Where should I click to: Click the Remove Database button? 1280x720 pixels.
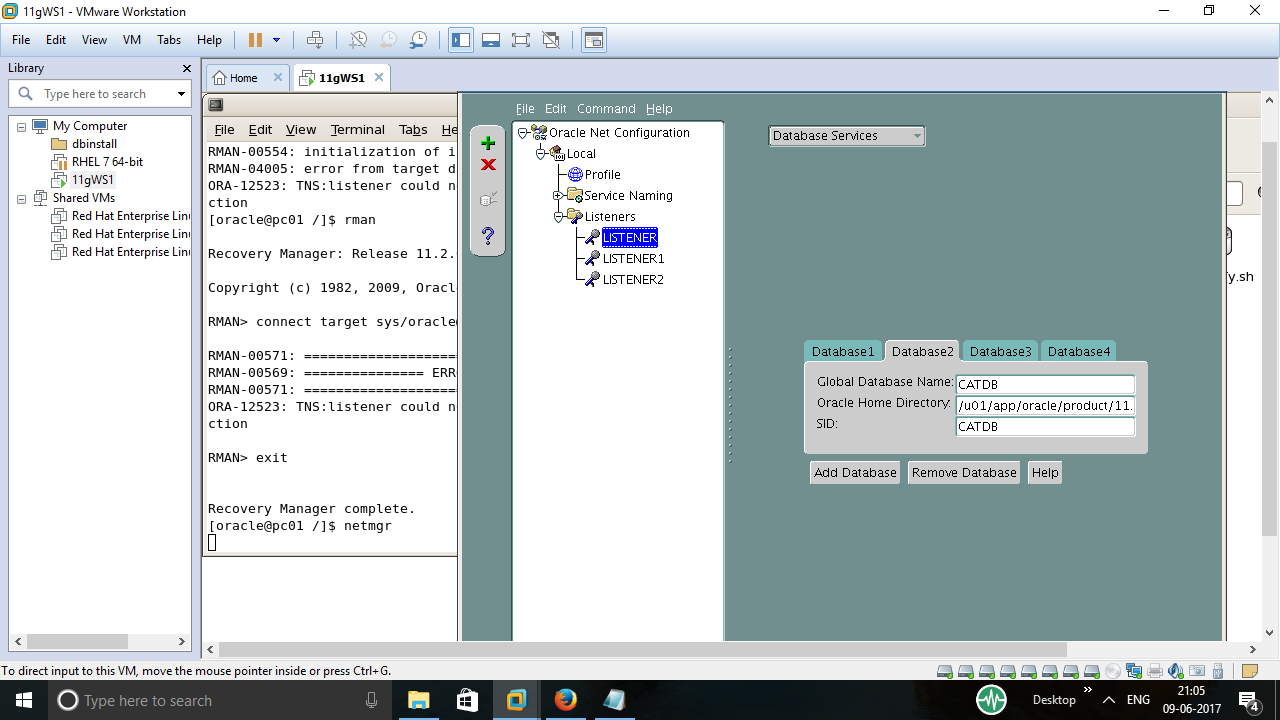964,473
